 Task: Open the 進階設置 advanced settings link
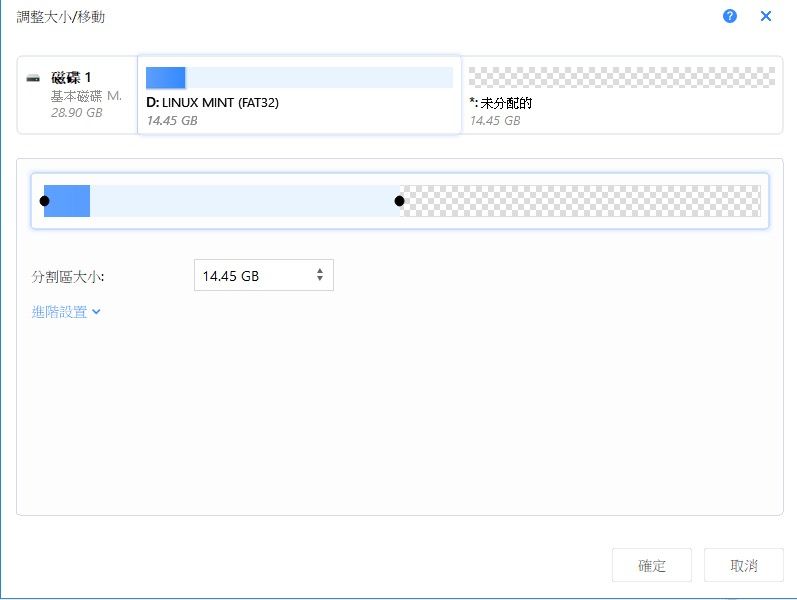click(59, 312)
